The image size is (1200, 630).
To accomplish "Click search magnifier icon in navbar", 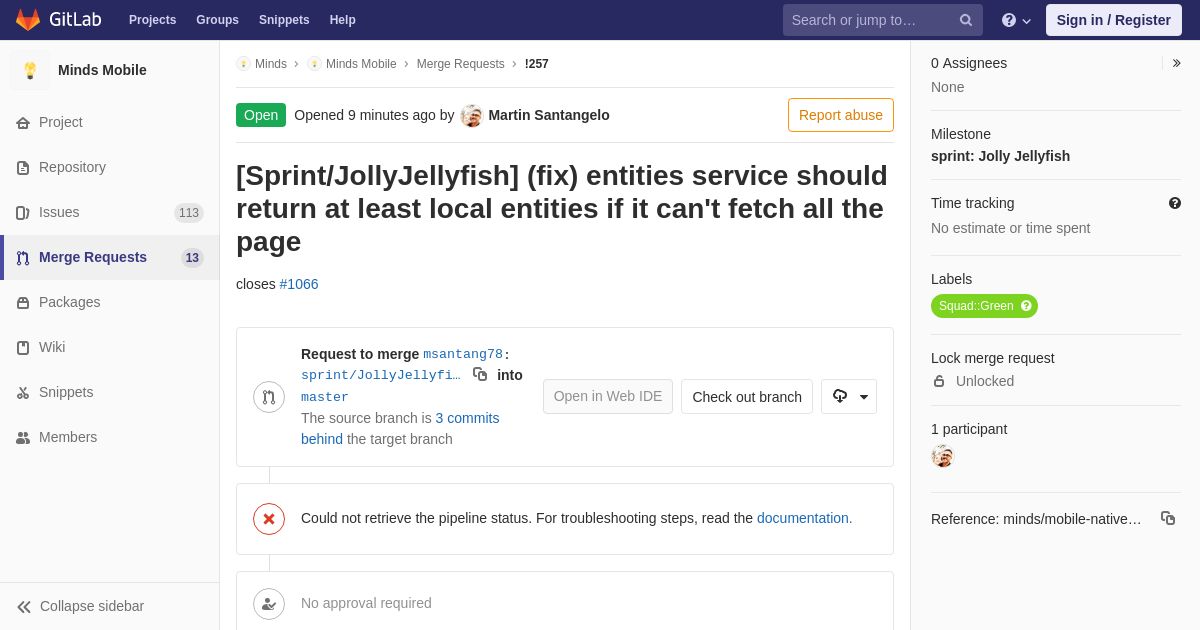I will pos(966,20).
